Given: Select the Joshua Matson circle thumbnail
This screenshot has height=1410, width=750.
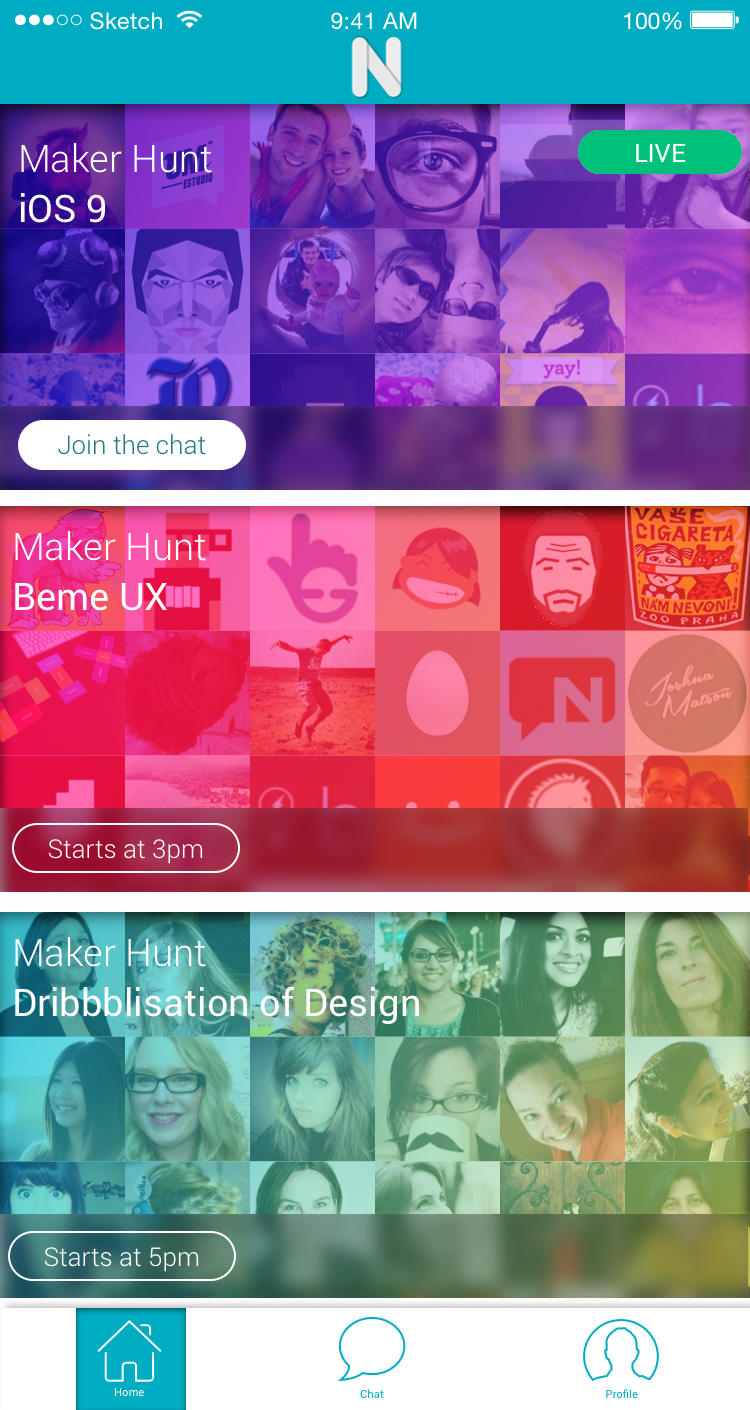Looking at the screenshot, I should [687, 692].
